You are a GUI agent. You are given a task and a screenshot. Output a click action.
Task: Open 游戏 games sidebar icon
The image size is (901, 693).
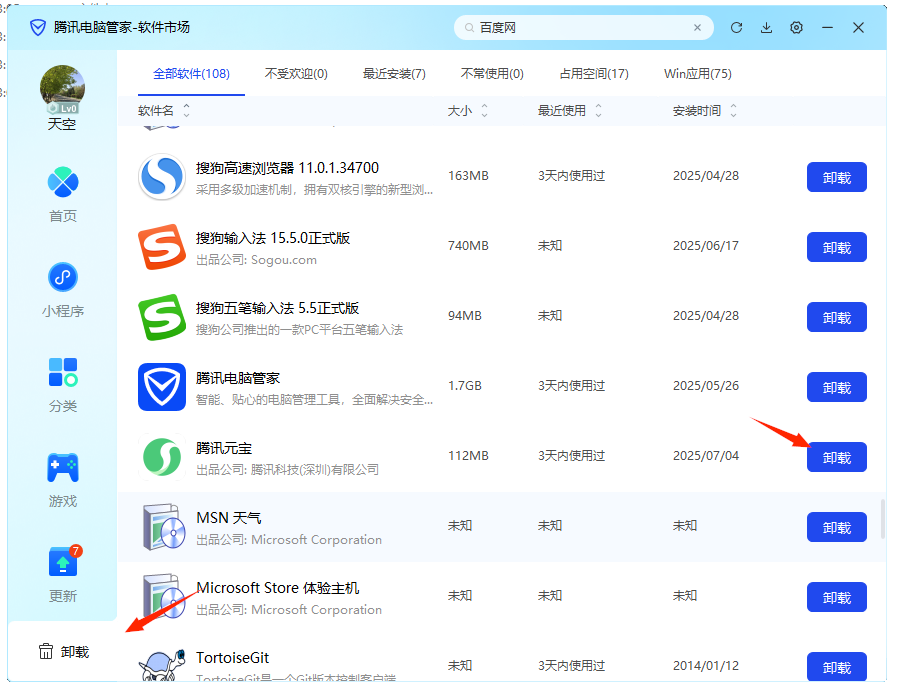[x=63, y=479]
